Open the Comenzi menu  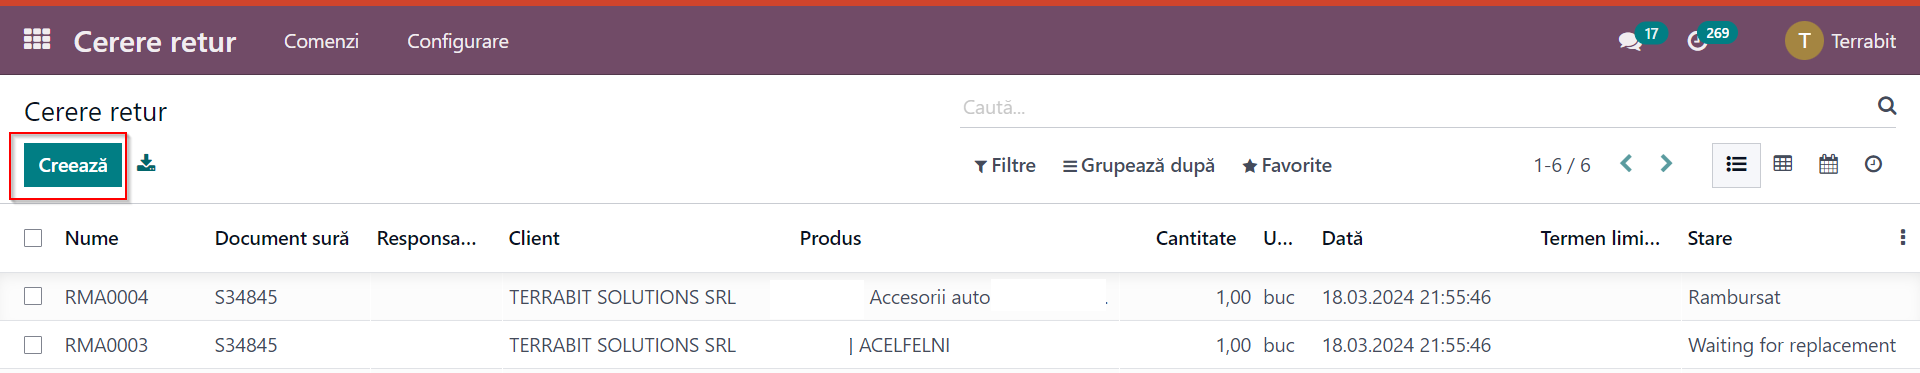click(321, 41)
